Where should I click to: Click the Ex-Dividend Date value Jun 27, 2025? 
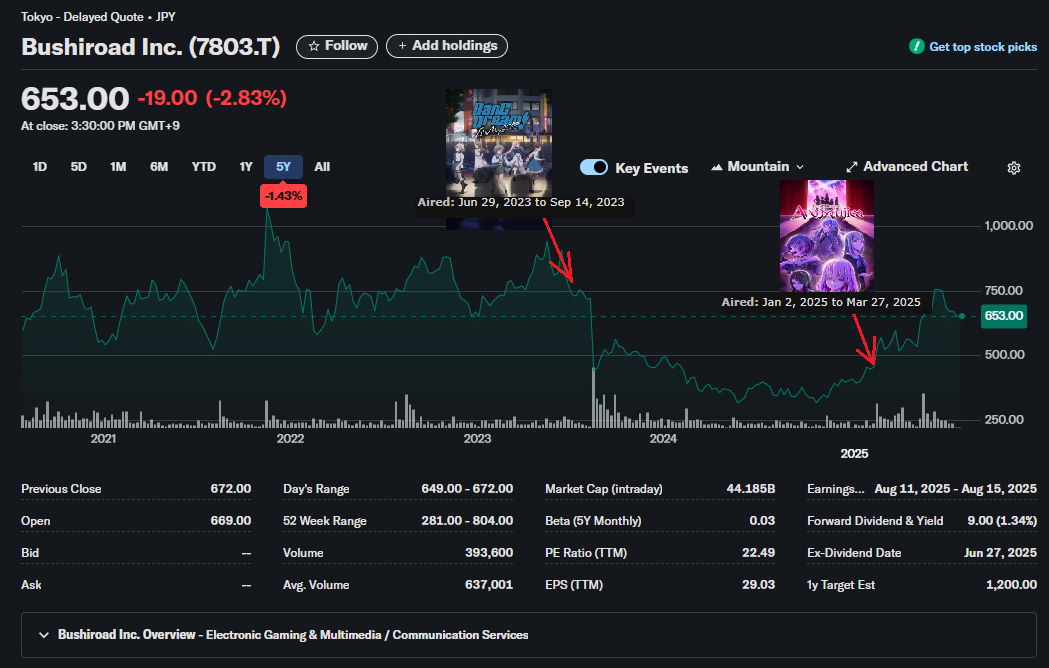[x=1000, y=553]
